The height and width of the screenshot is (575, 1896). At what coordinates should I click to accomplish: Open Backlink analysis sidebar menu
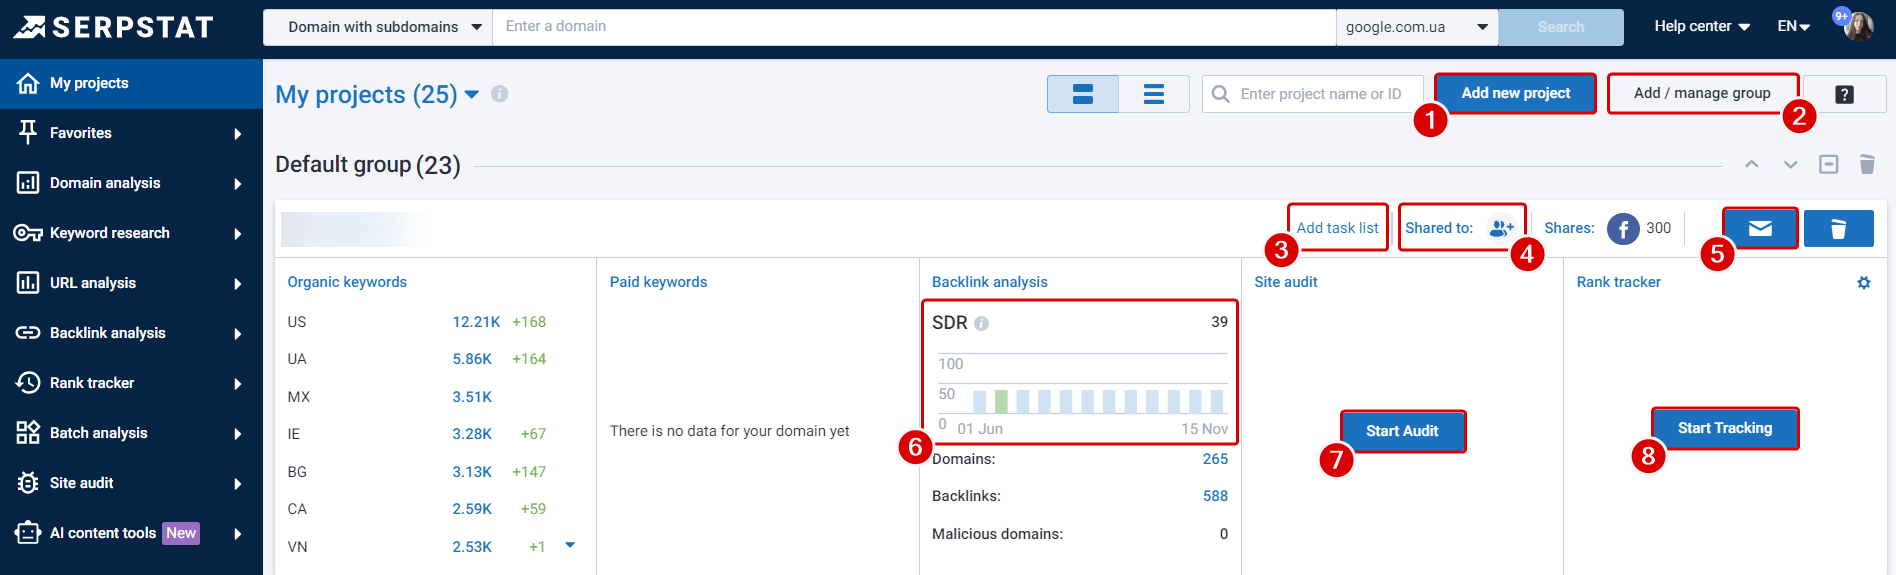[130, 333]
